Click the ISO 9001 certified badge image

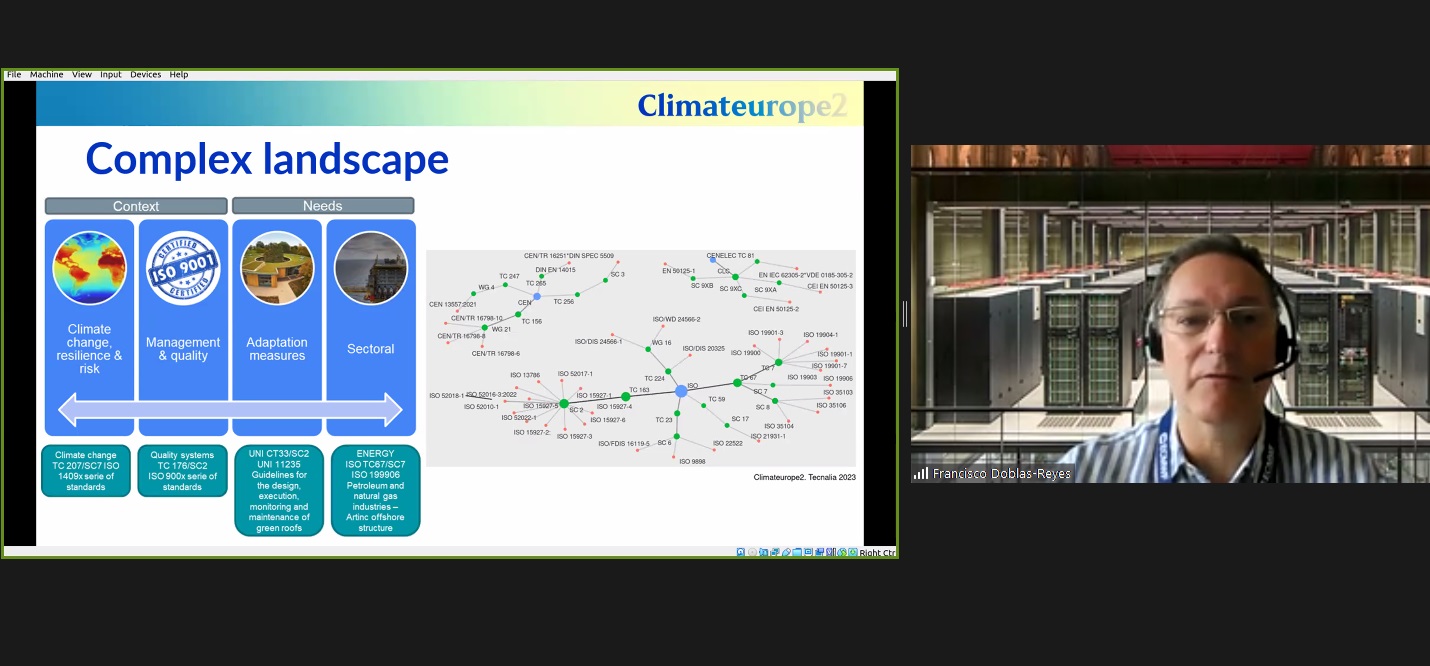(x=183, y=268)
